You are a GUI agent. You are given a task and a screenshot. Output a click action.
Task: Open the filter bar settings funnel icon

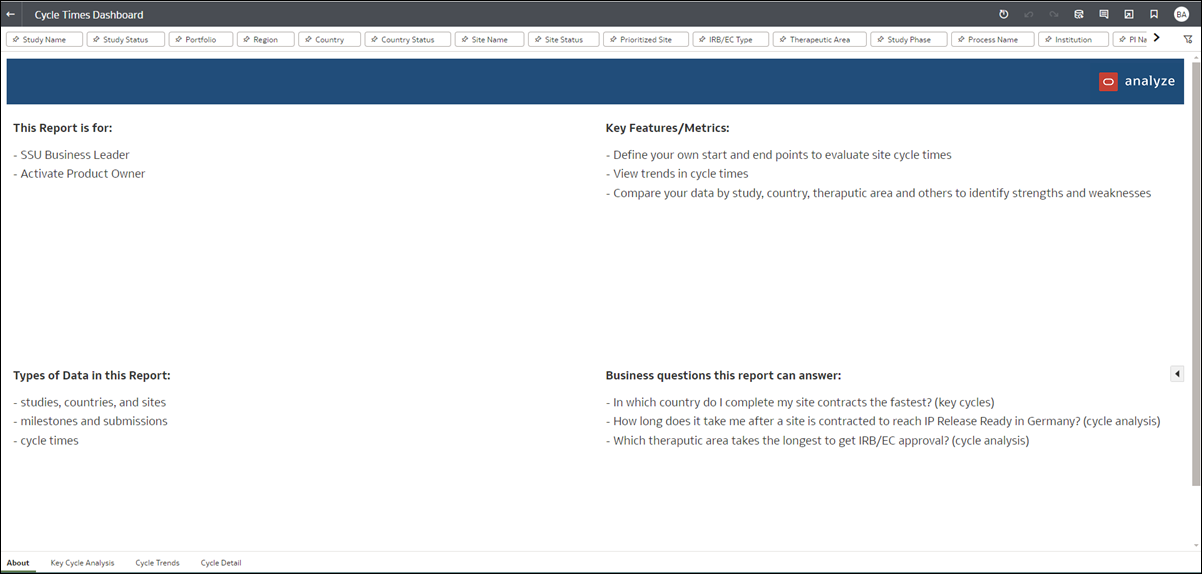pyautogui.click(x=1188, y=39)
